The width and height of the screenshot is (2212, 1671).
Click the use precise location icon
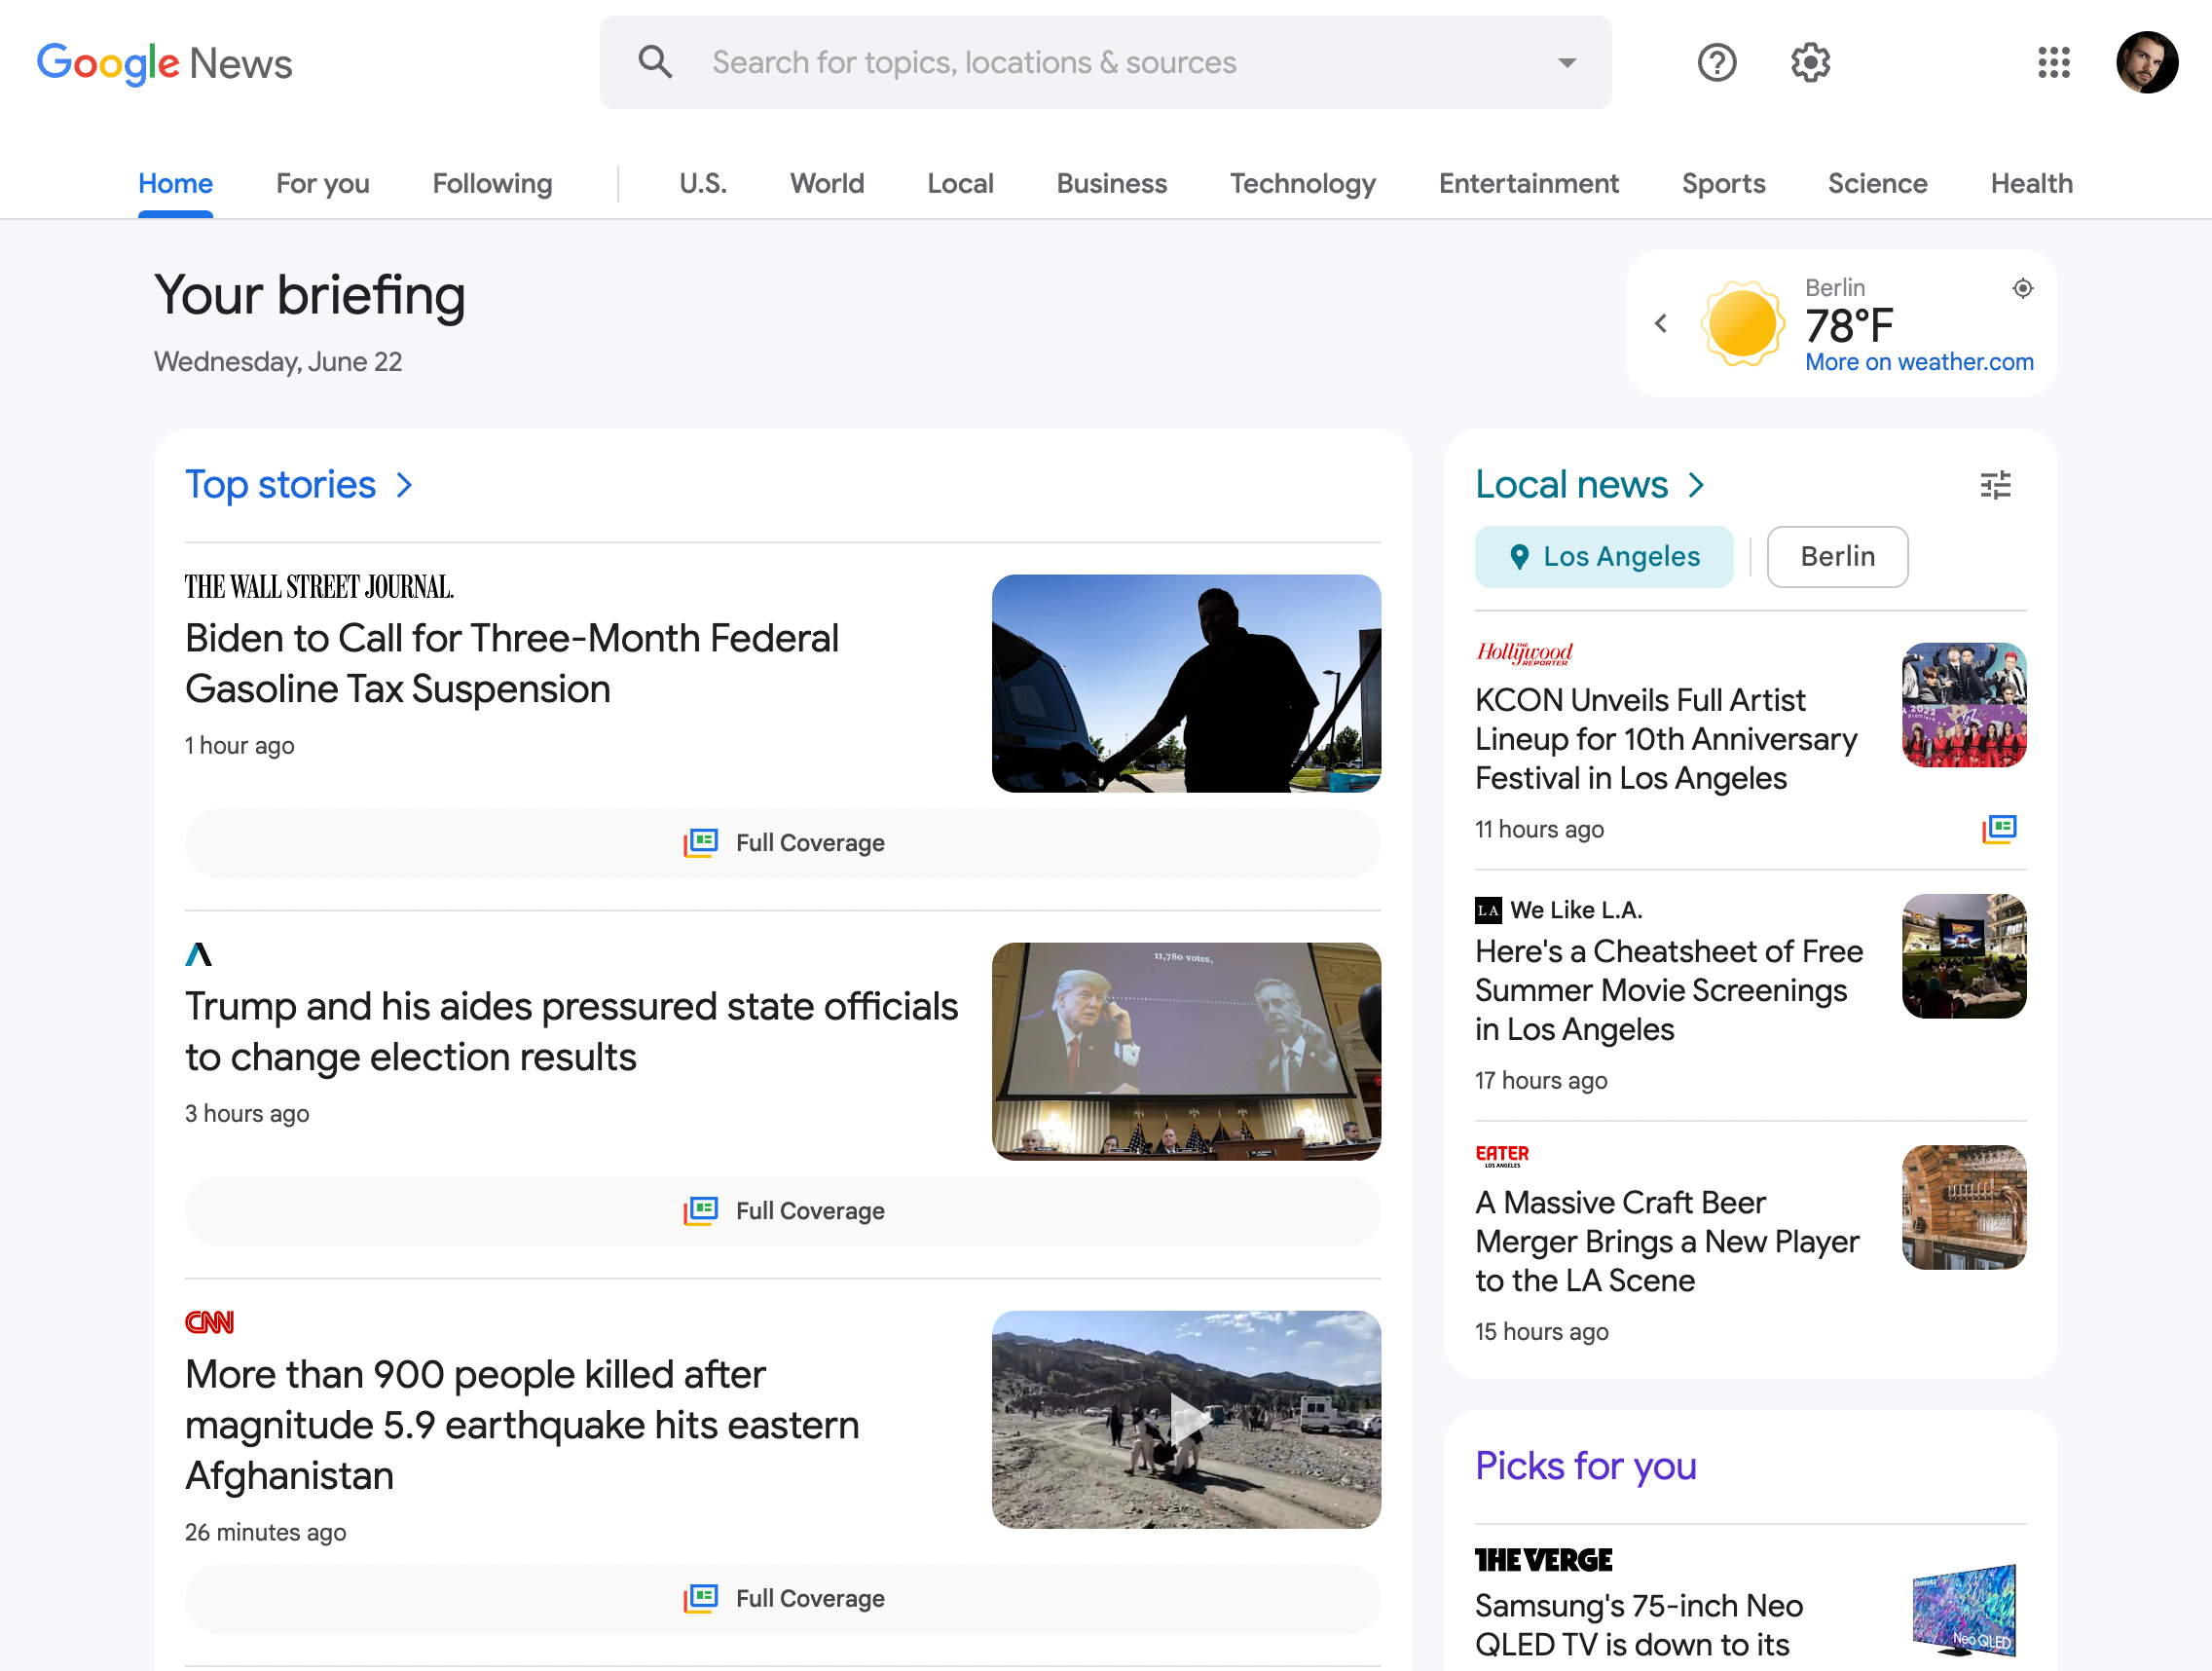click(2022, 288)
